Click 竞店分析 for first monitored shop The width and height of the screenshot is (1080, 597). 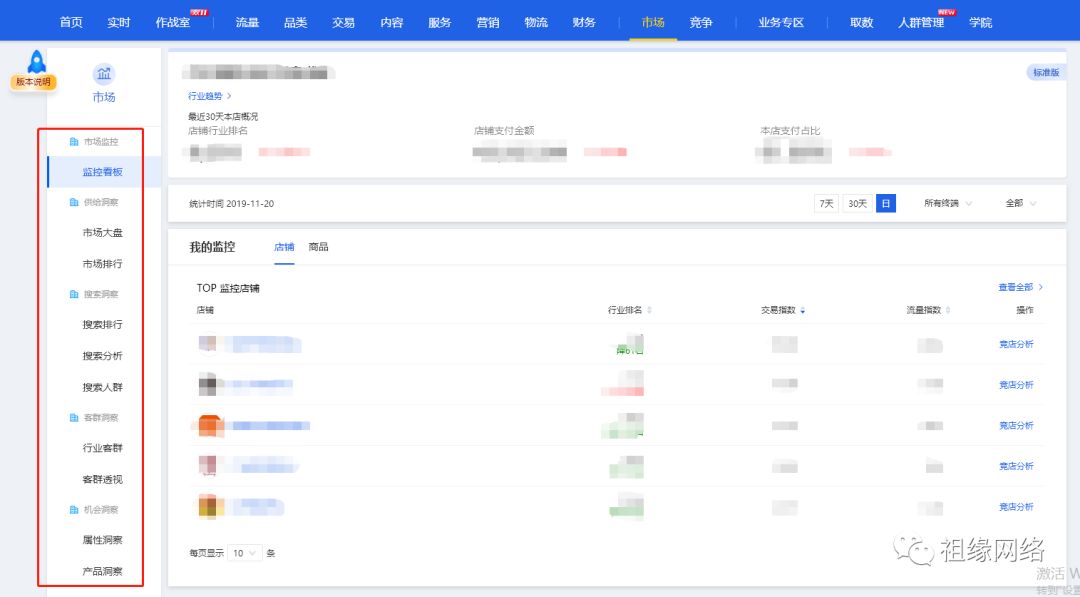[x=1016, y=344]
